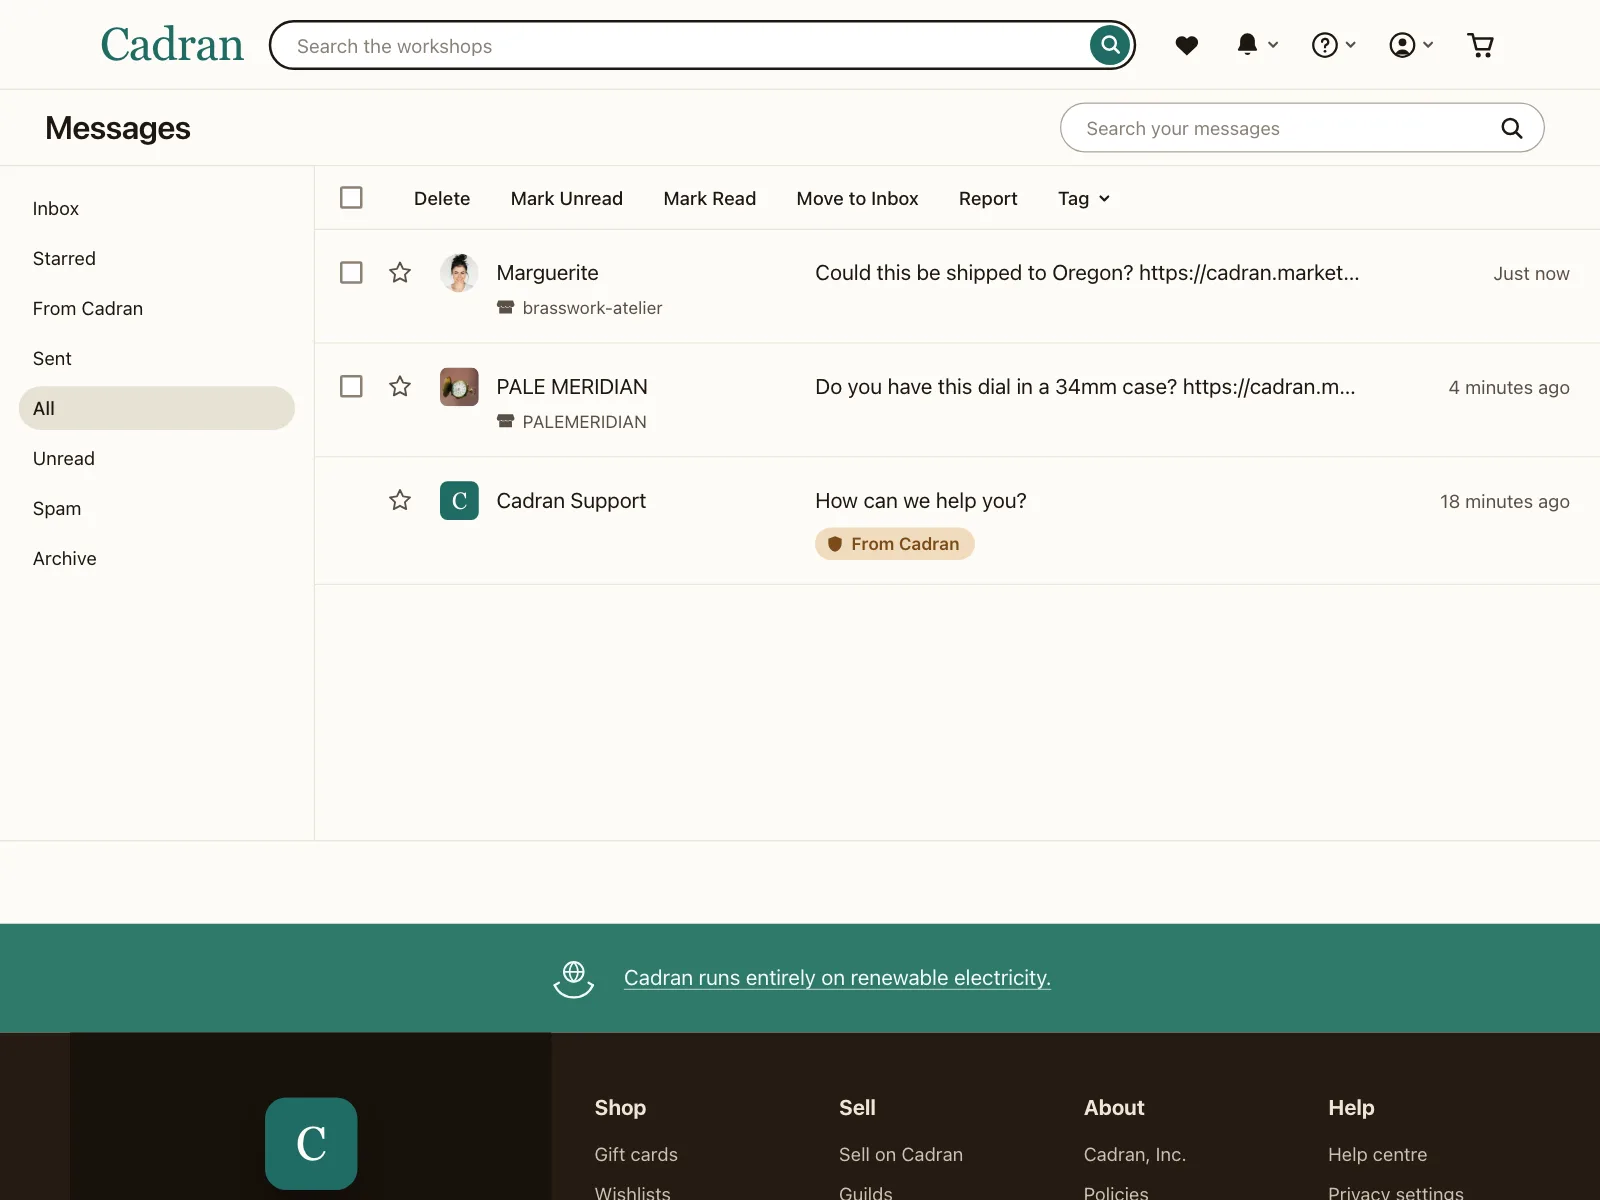Click the green workshop search button
This screenshot has width=1600, height=1200.
point(1110,45)
